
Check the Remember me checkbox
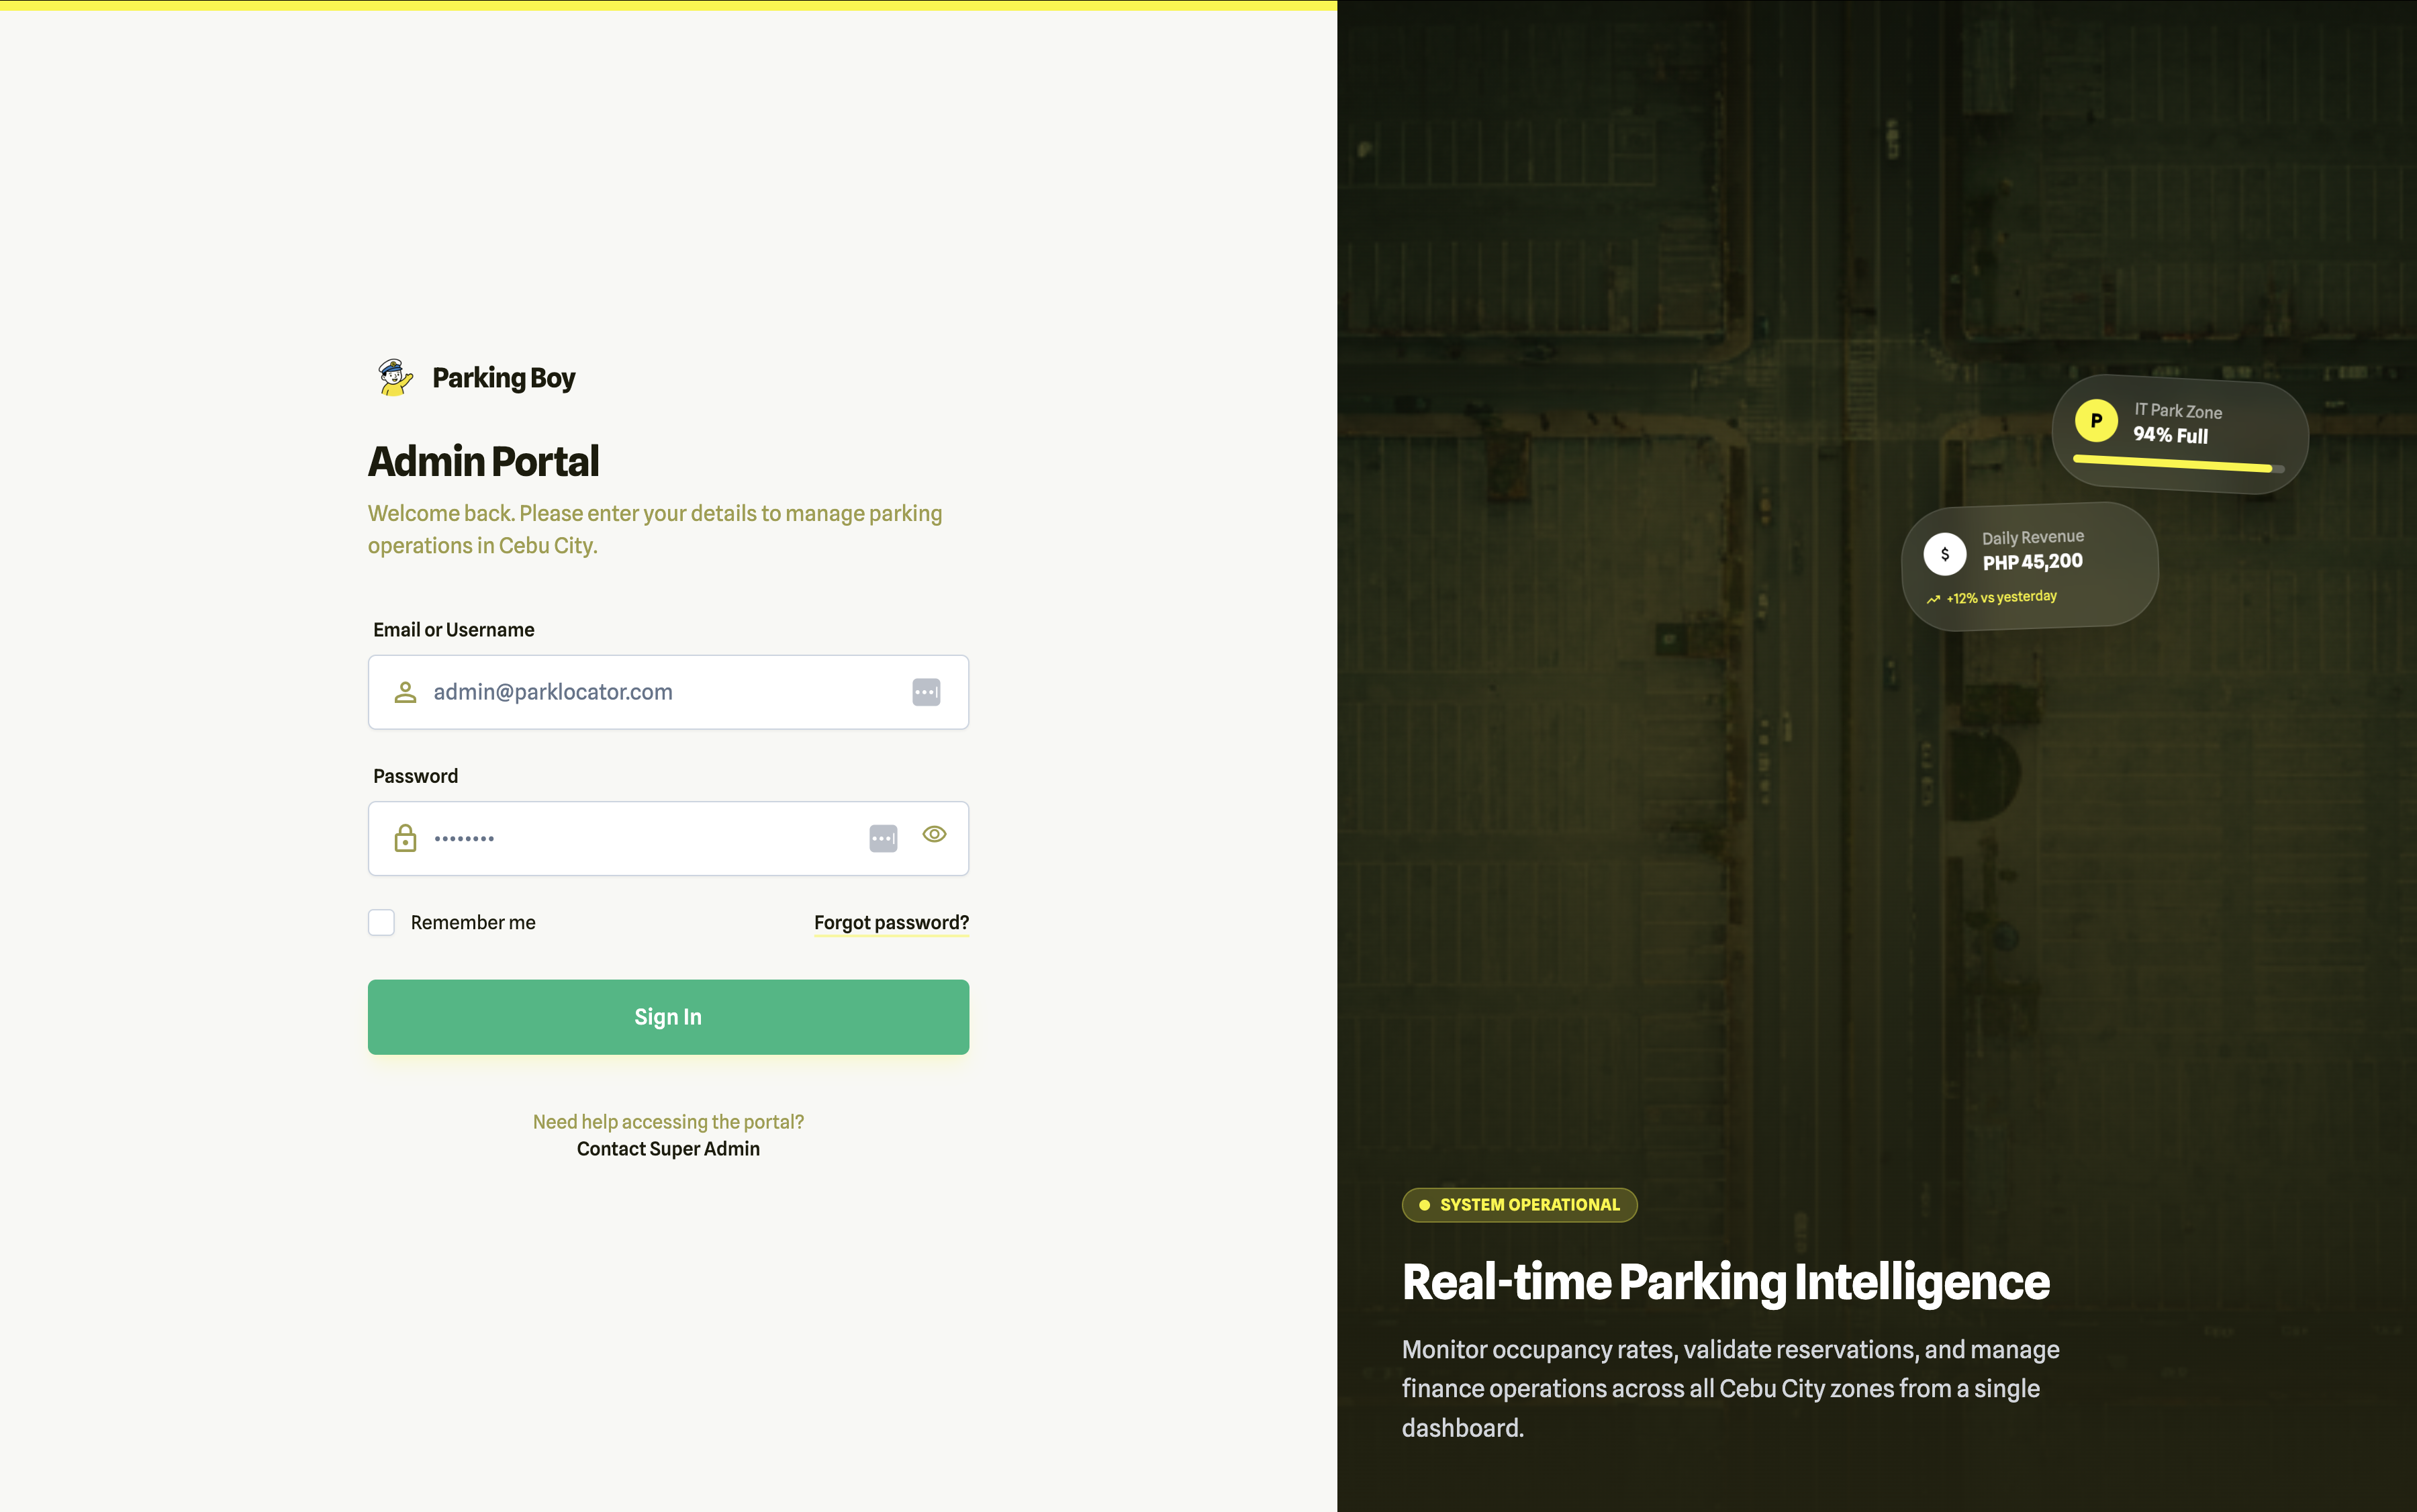tap(381, 922)
